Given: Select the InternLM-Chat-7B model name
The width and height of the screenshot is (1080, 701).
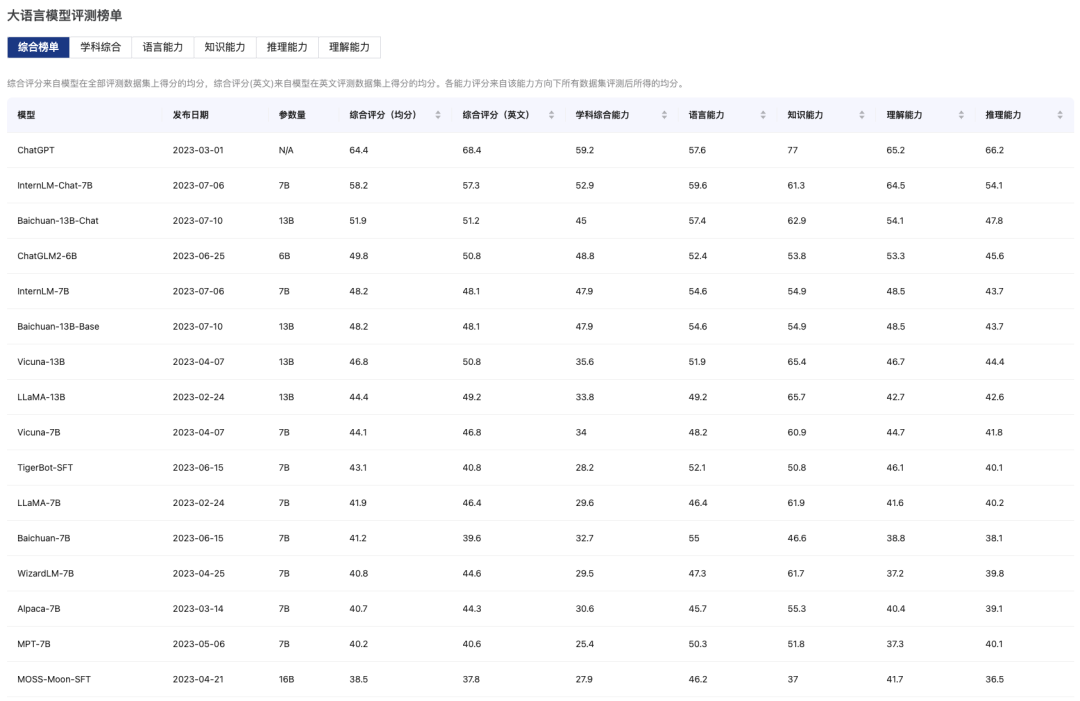Looking at the screenshot, I should pos(54,185).
